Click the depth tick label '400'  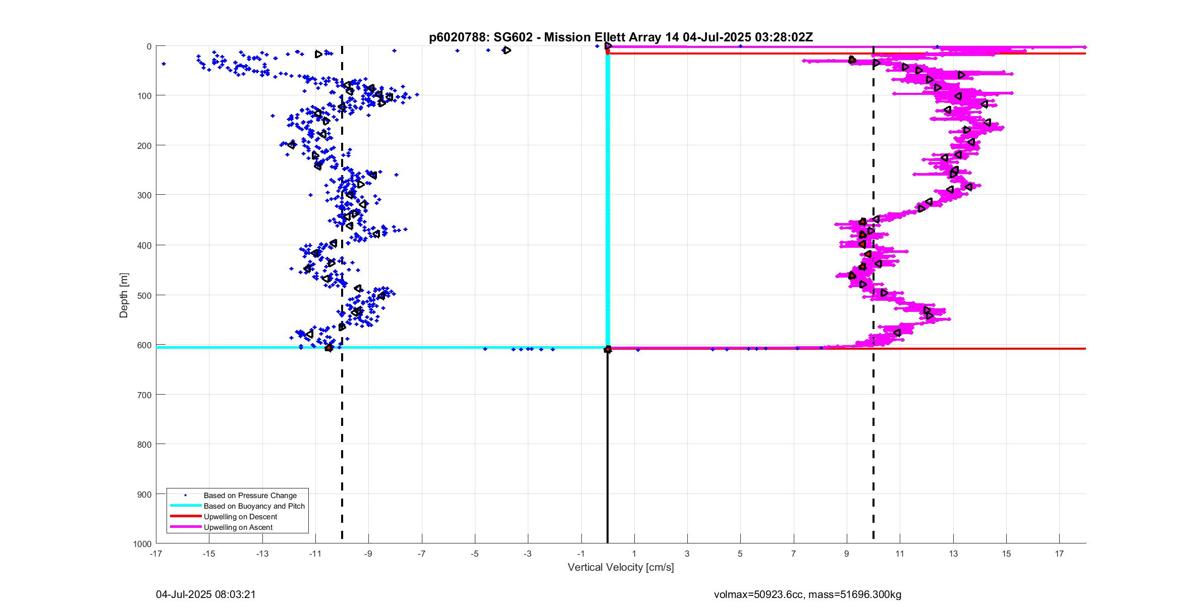tap(143, 245)
